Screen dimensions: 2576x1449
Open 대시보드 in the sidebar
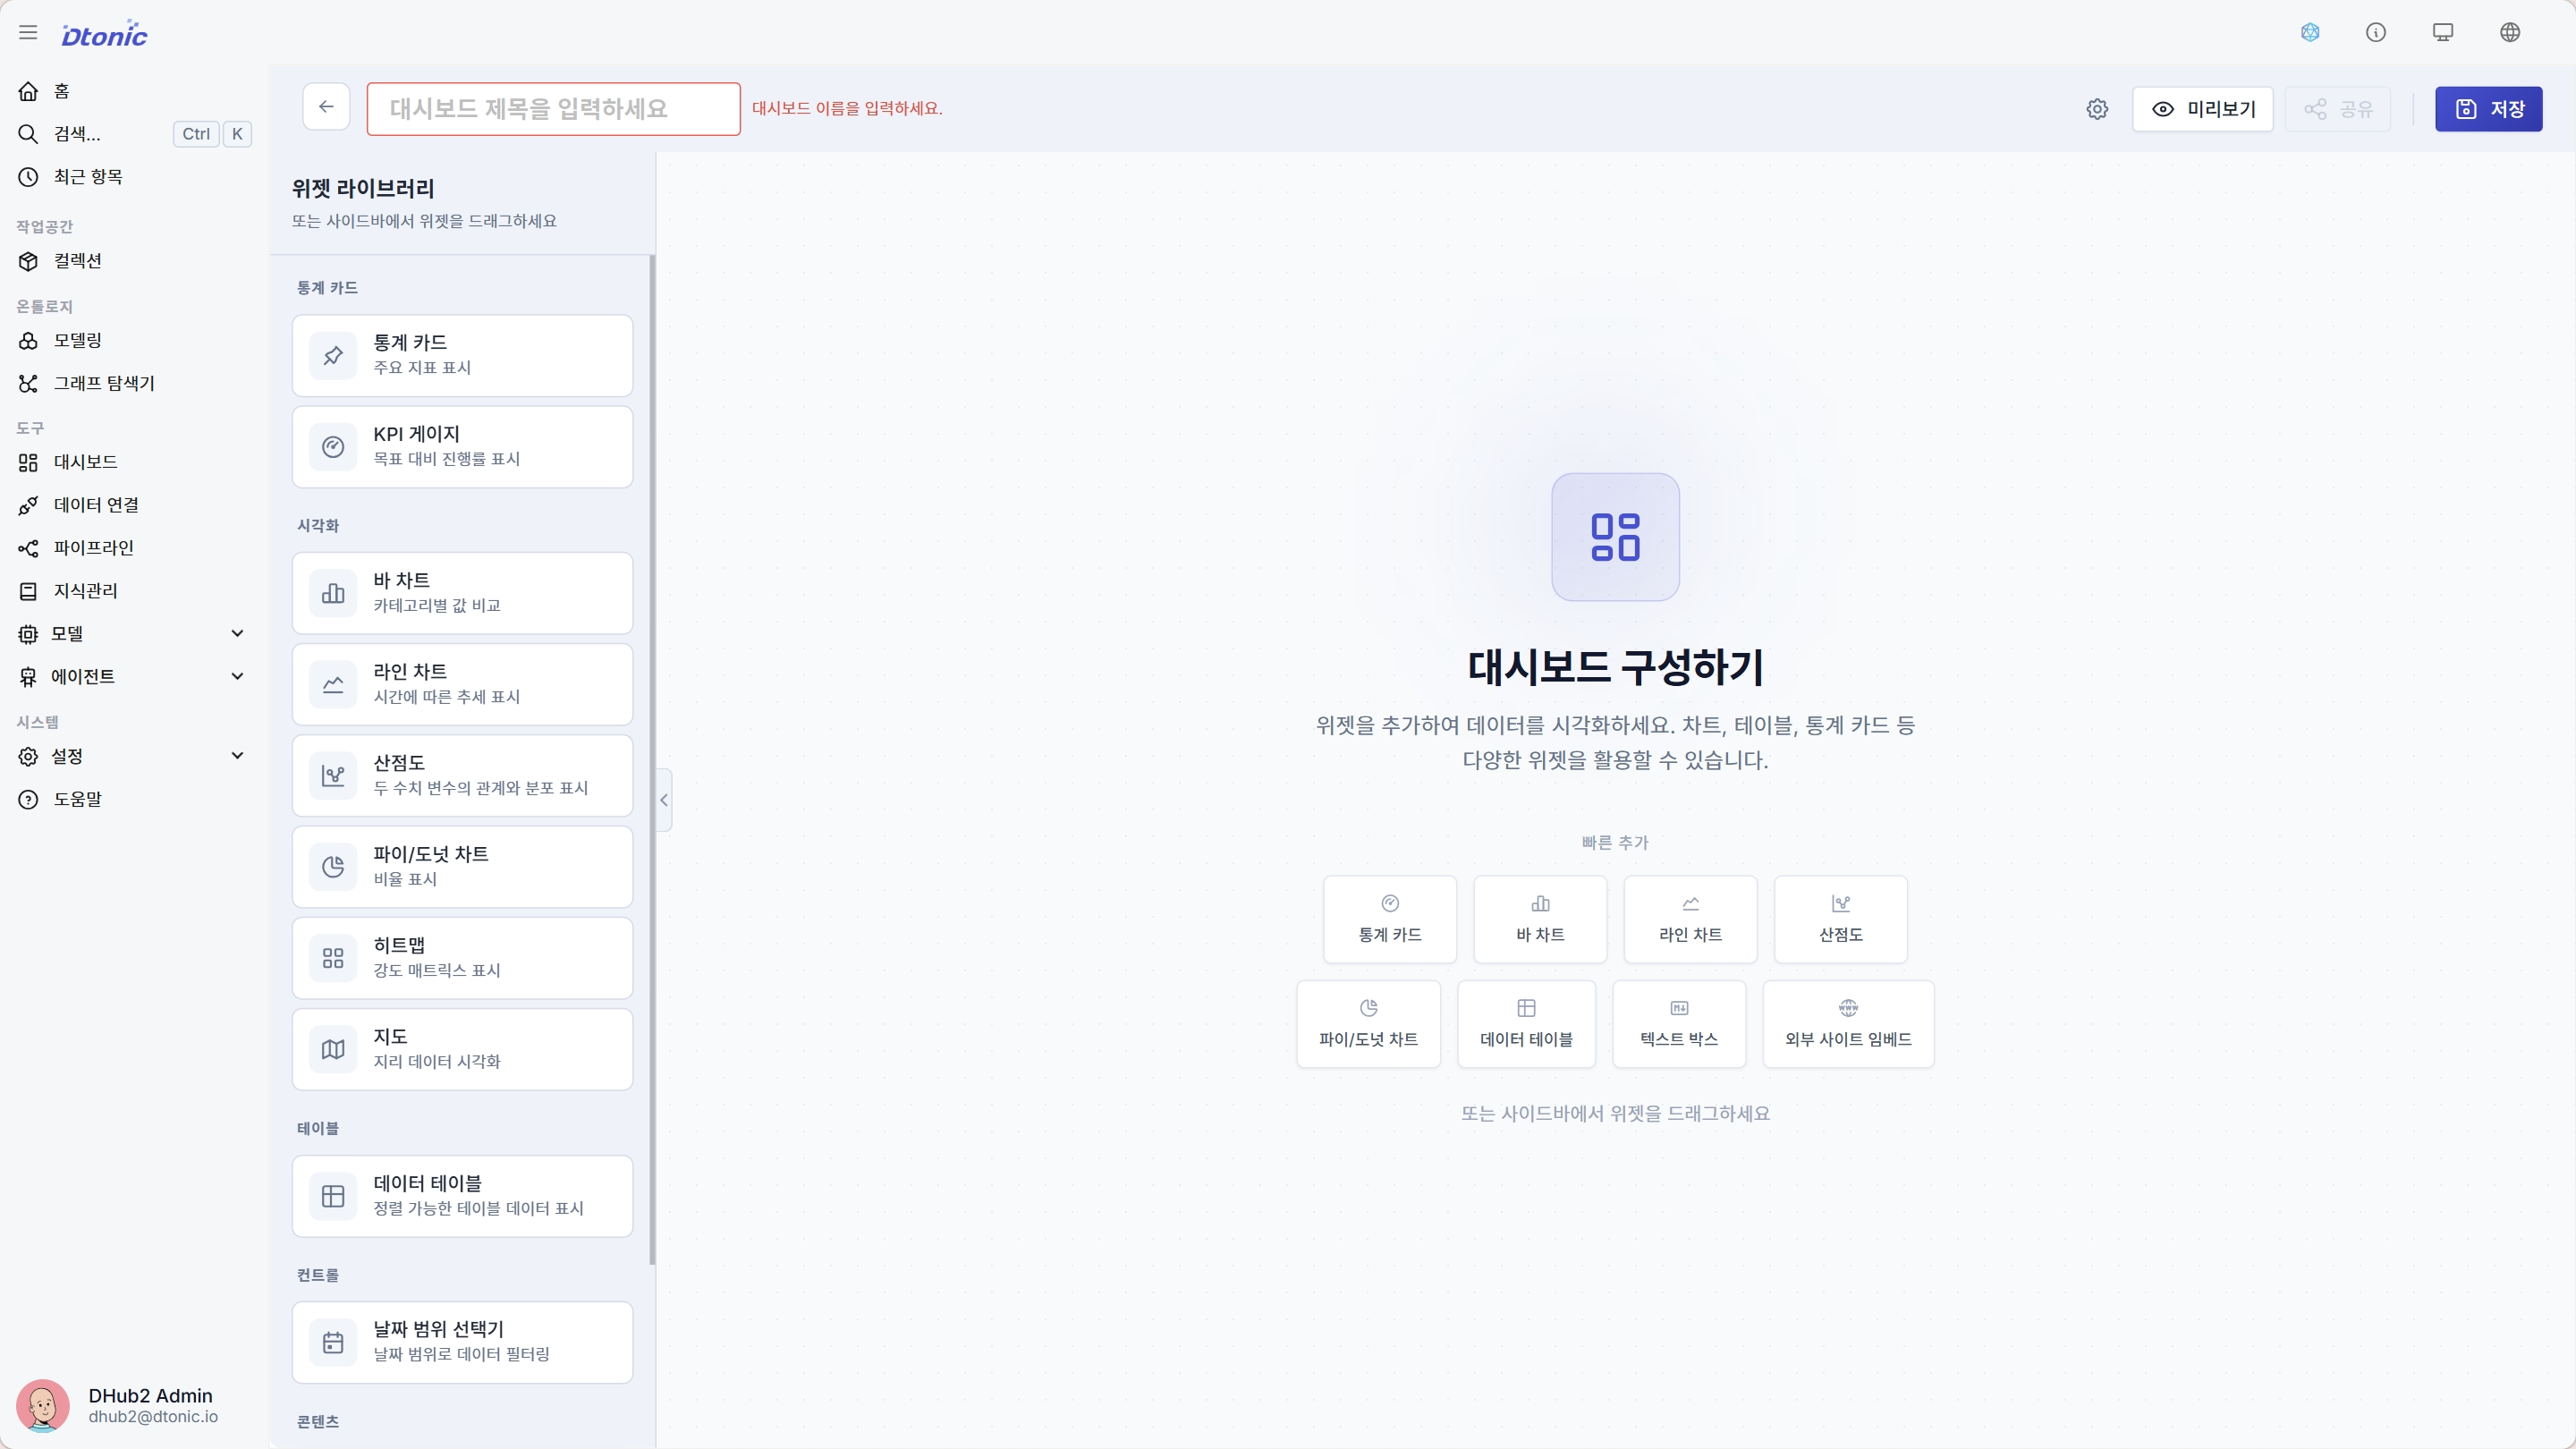coord(134,462)
